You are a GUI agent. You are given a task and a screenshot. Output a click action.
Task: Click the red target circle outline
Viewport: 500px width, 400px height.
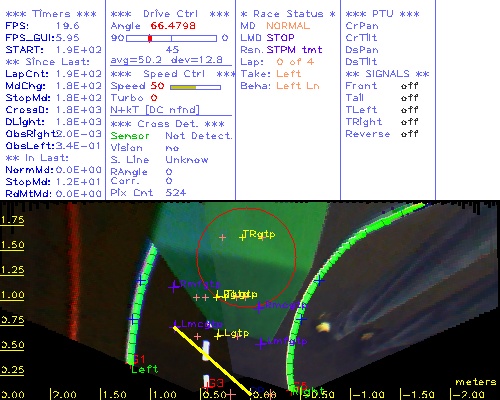246,258
